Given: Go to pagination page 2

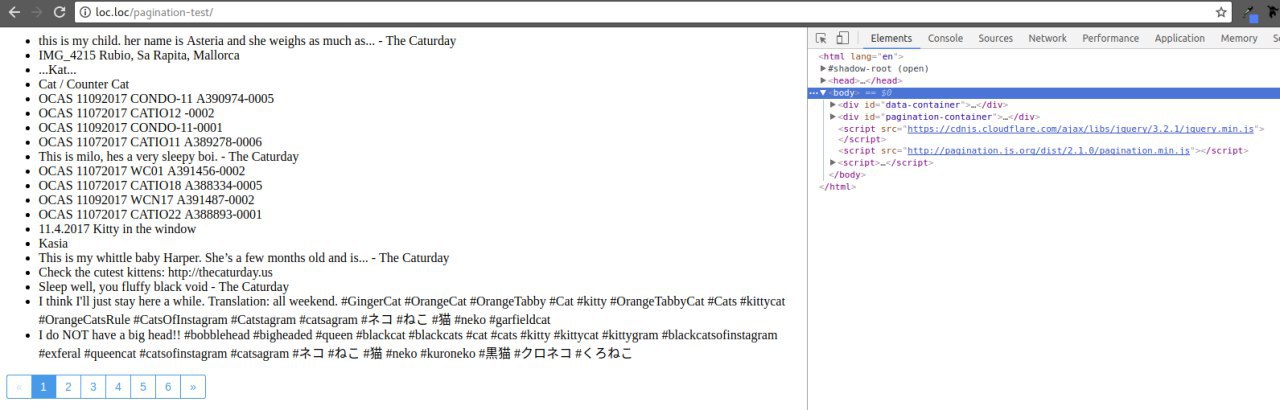Looking at the screenshot, I should pyautogui.click(x=69, y=387).
